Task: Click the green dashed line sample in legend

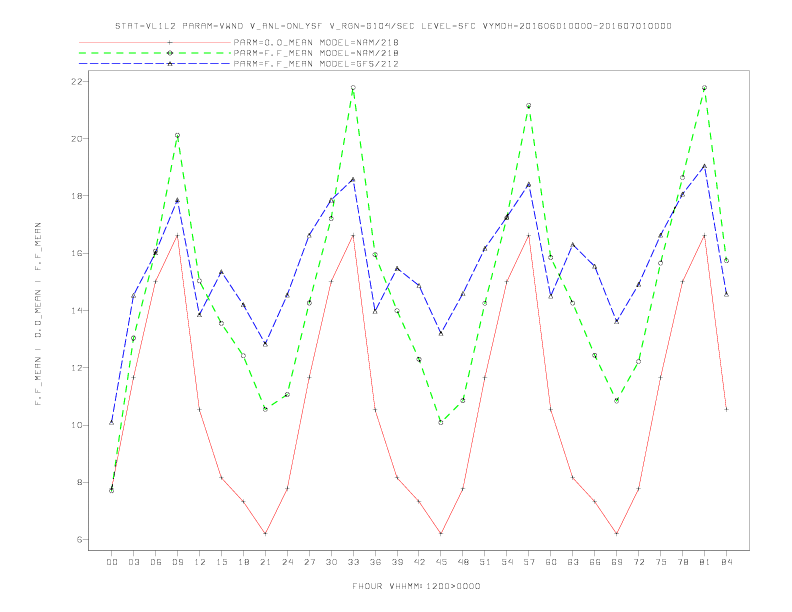Action: tap(155, 53)
